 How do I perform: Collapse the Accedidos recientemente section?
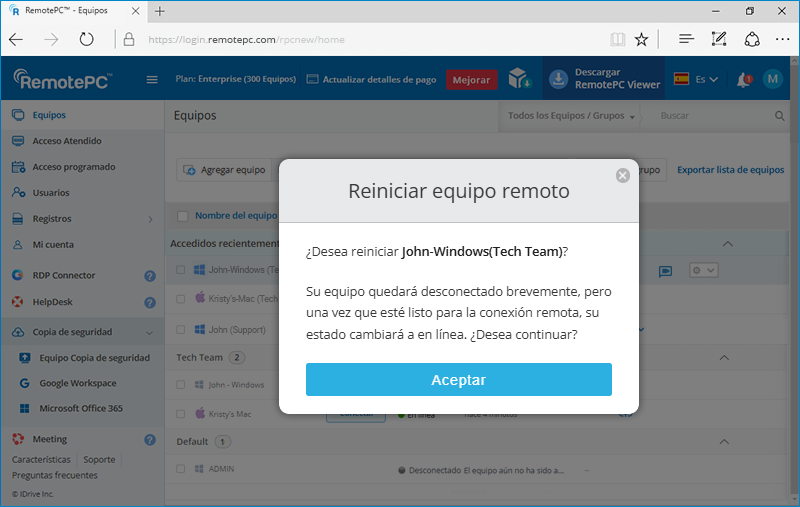tap(728, 244)
